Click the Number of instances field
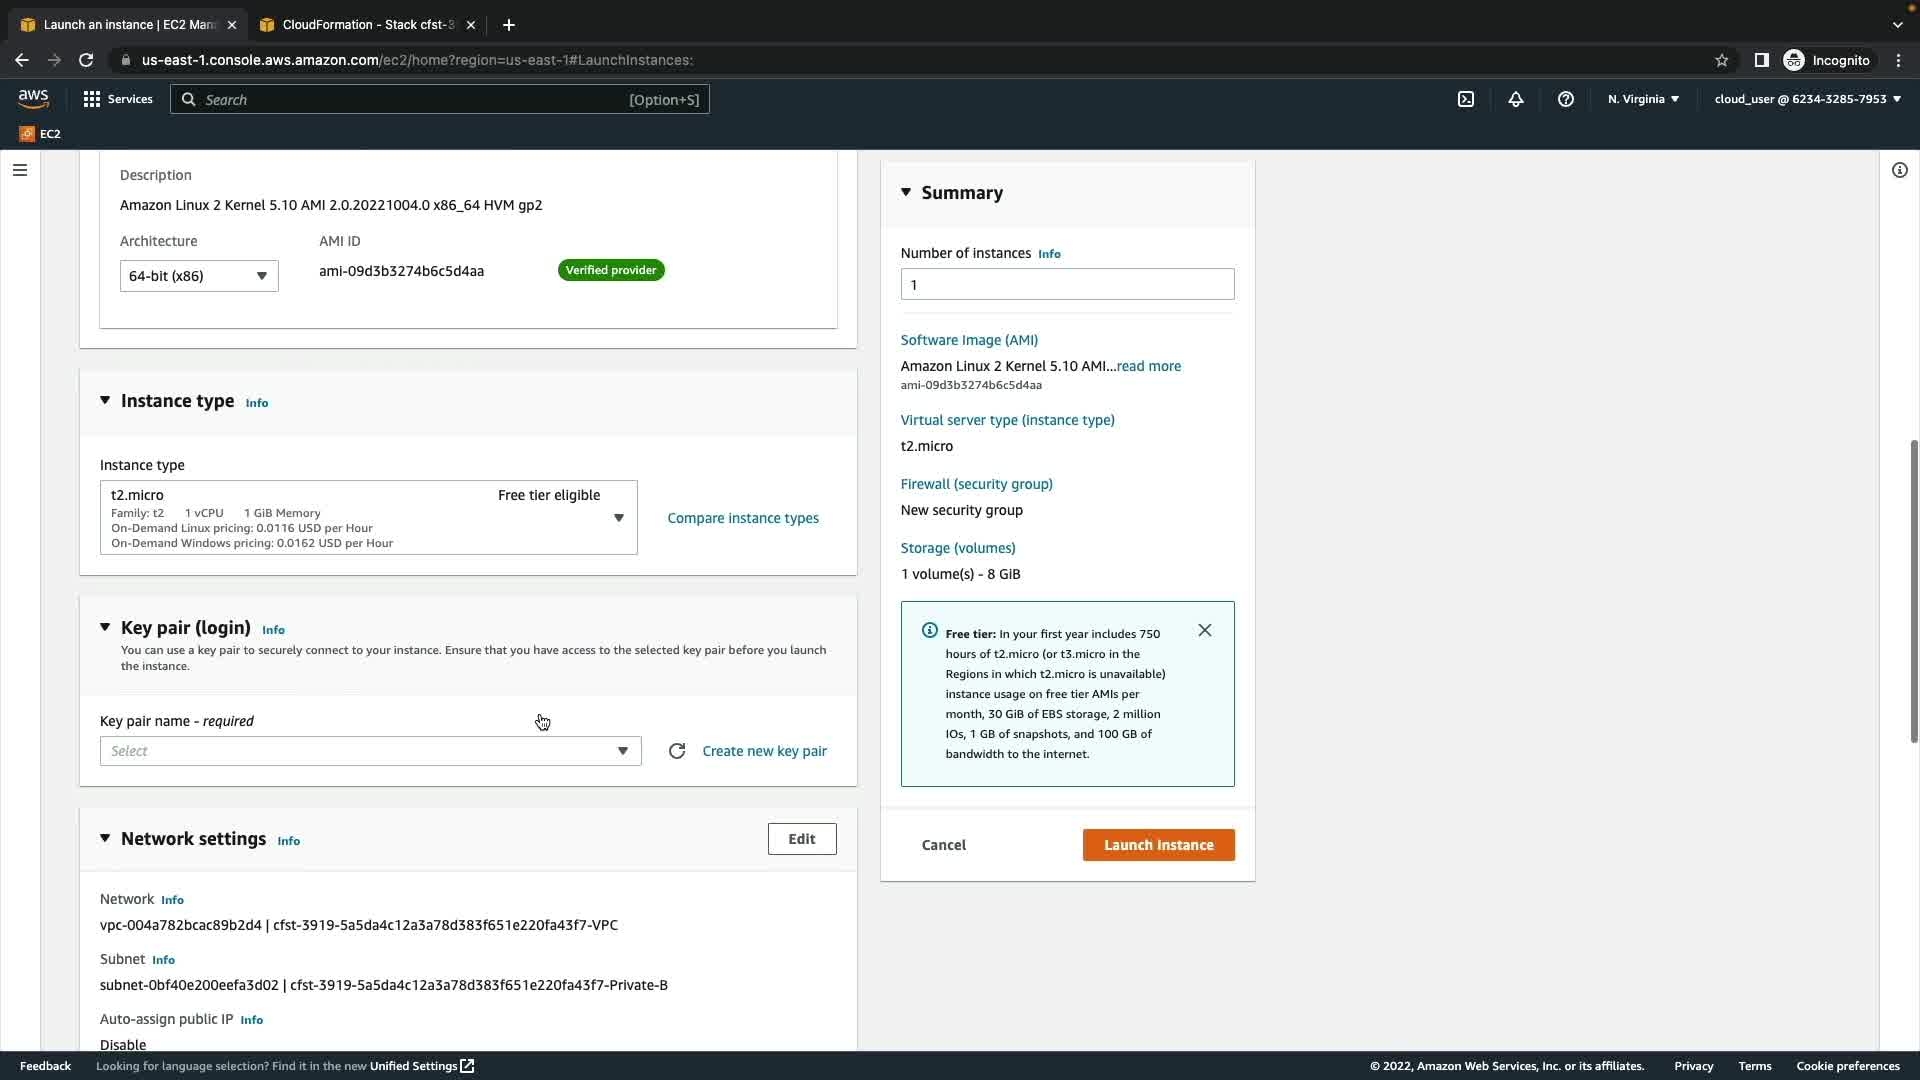The height and width of the screenshot is (1080, 1920). pyautogui.click(x=1067, y=285)
